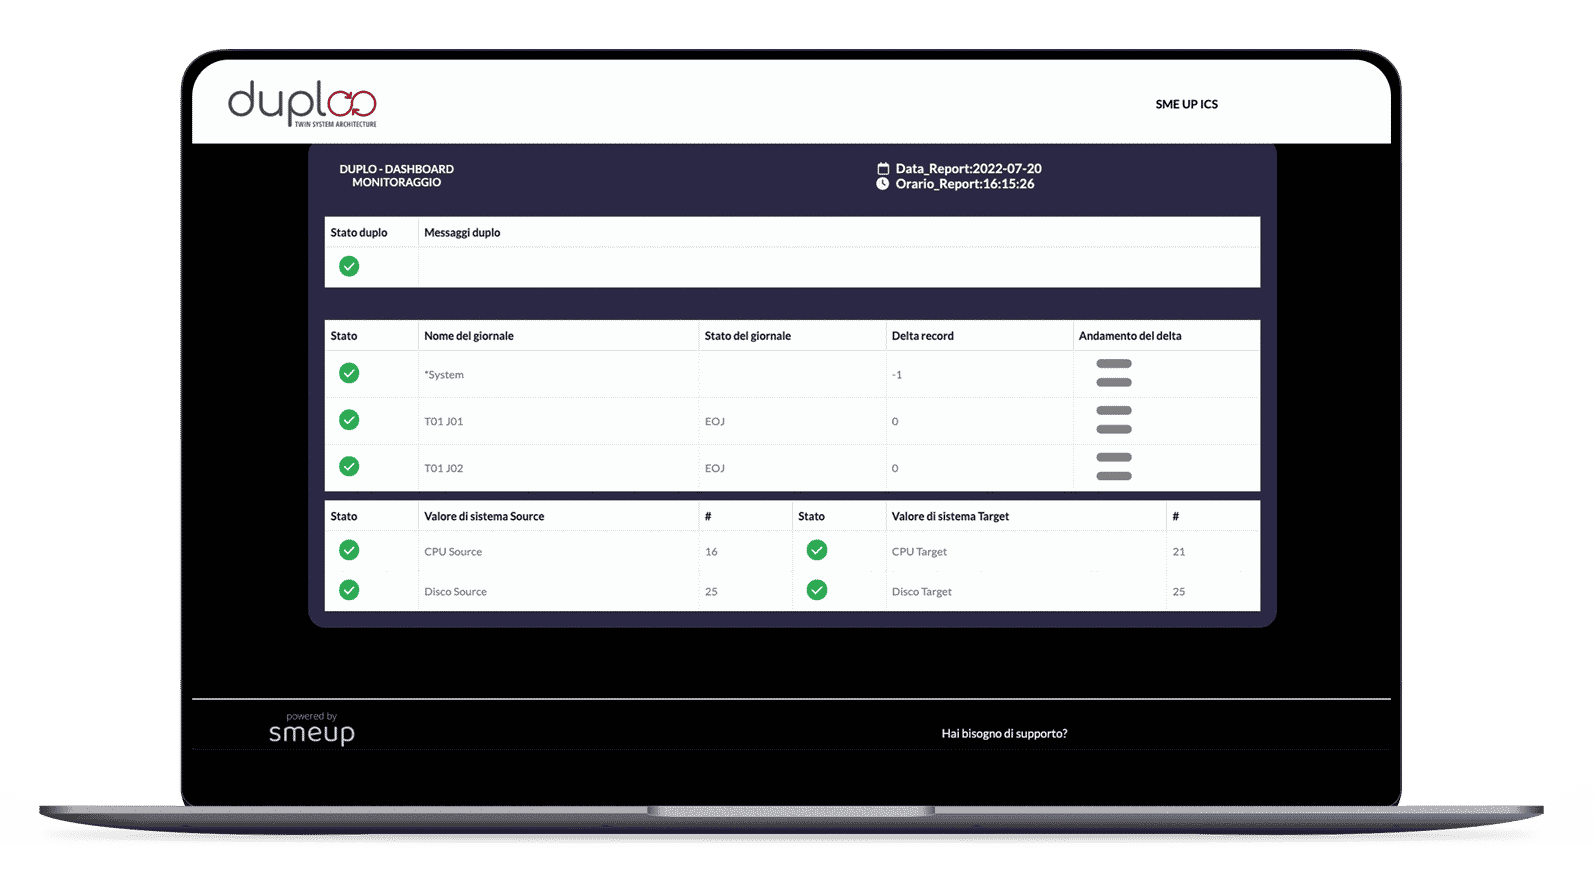Click the CPU Target green status icon

click(817, 550)
